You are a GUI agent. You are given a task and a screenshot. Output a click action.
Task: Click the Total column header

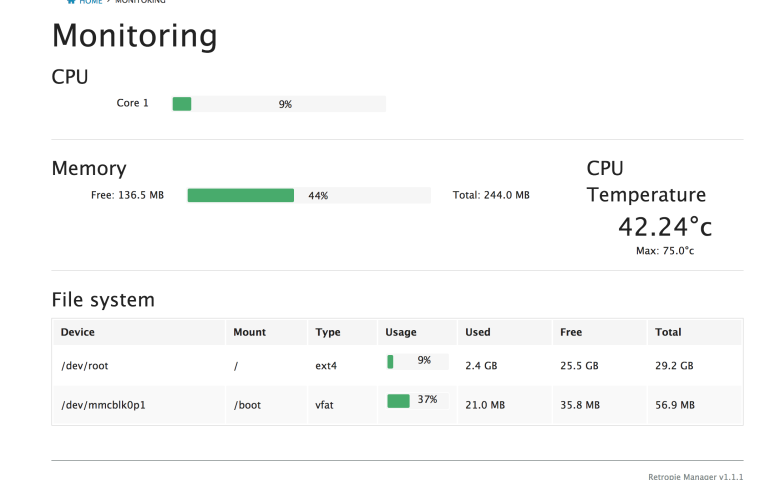(668, 332)
